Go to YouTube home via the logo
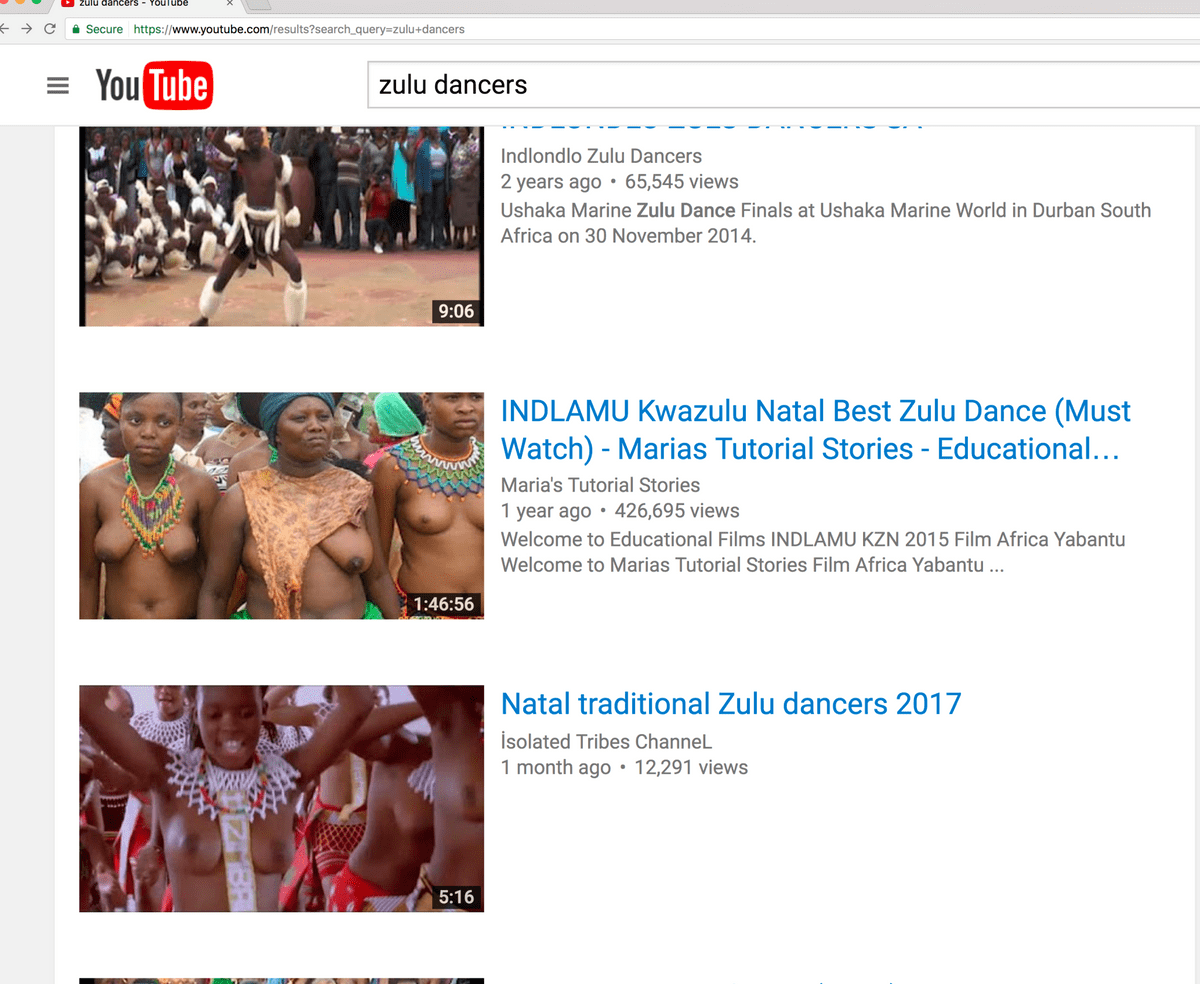The width and height of the screenshot is (1200, 984). click(x=154, y=85)
